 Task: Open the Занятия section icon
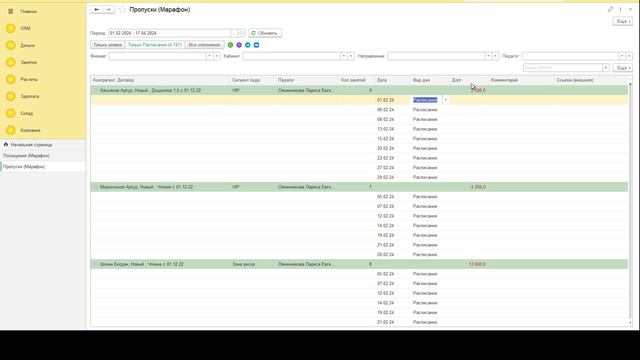pyautogui.click(x=11, y=62)
